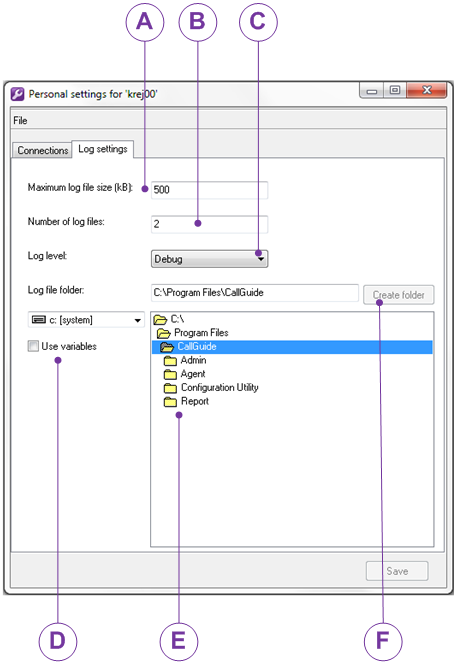458x664 pixels.
Task: Click the Admin folder icon
Action: pyautogui.click(x=170, y=361)
